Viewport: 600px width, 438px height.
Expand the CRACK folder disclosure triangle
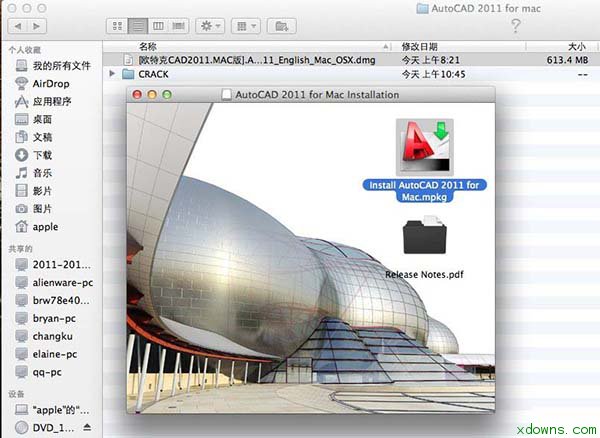click(112, 73)
